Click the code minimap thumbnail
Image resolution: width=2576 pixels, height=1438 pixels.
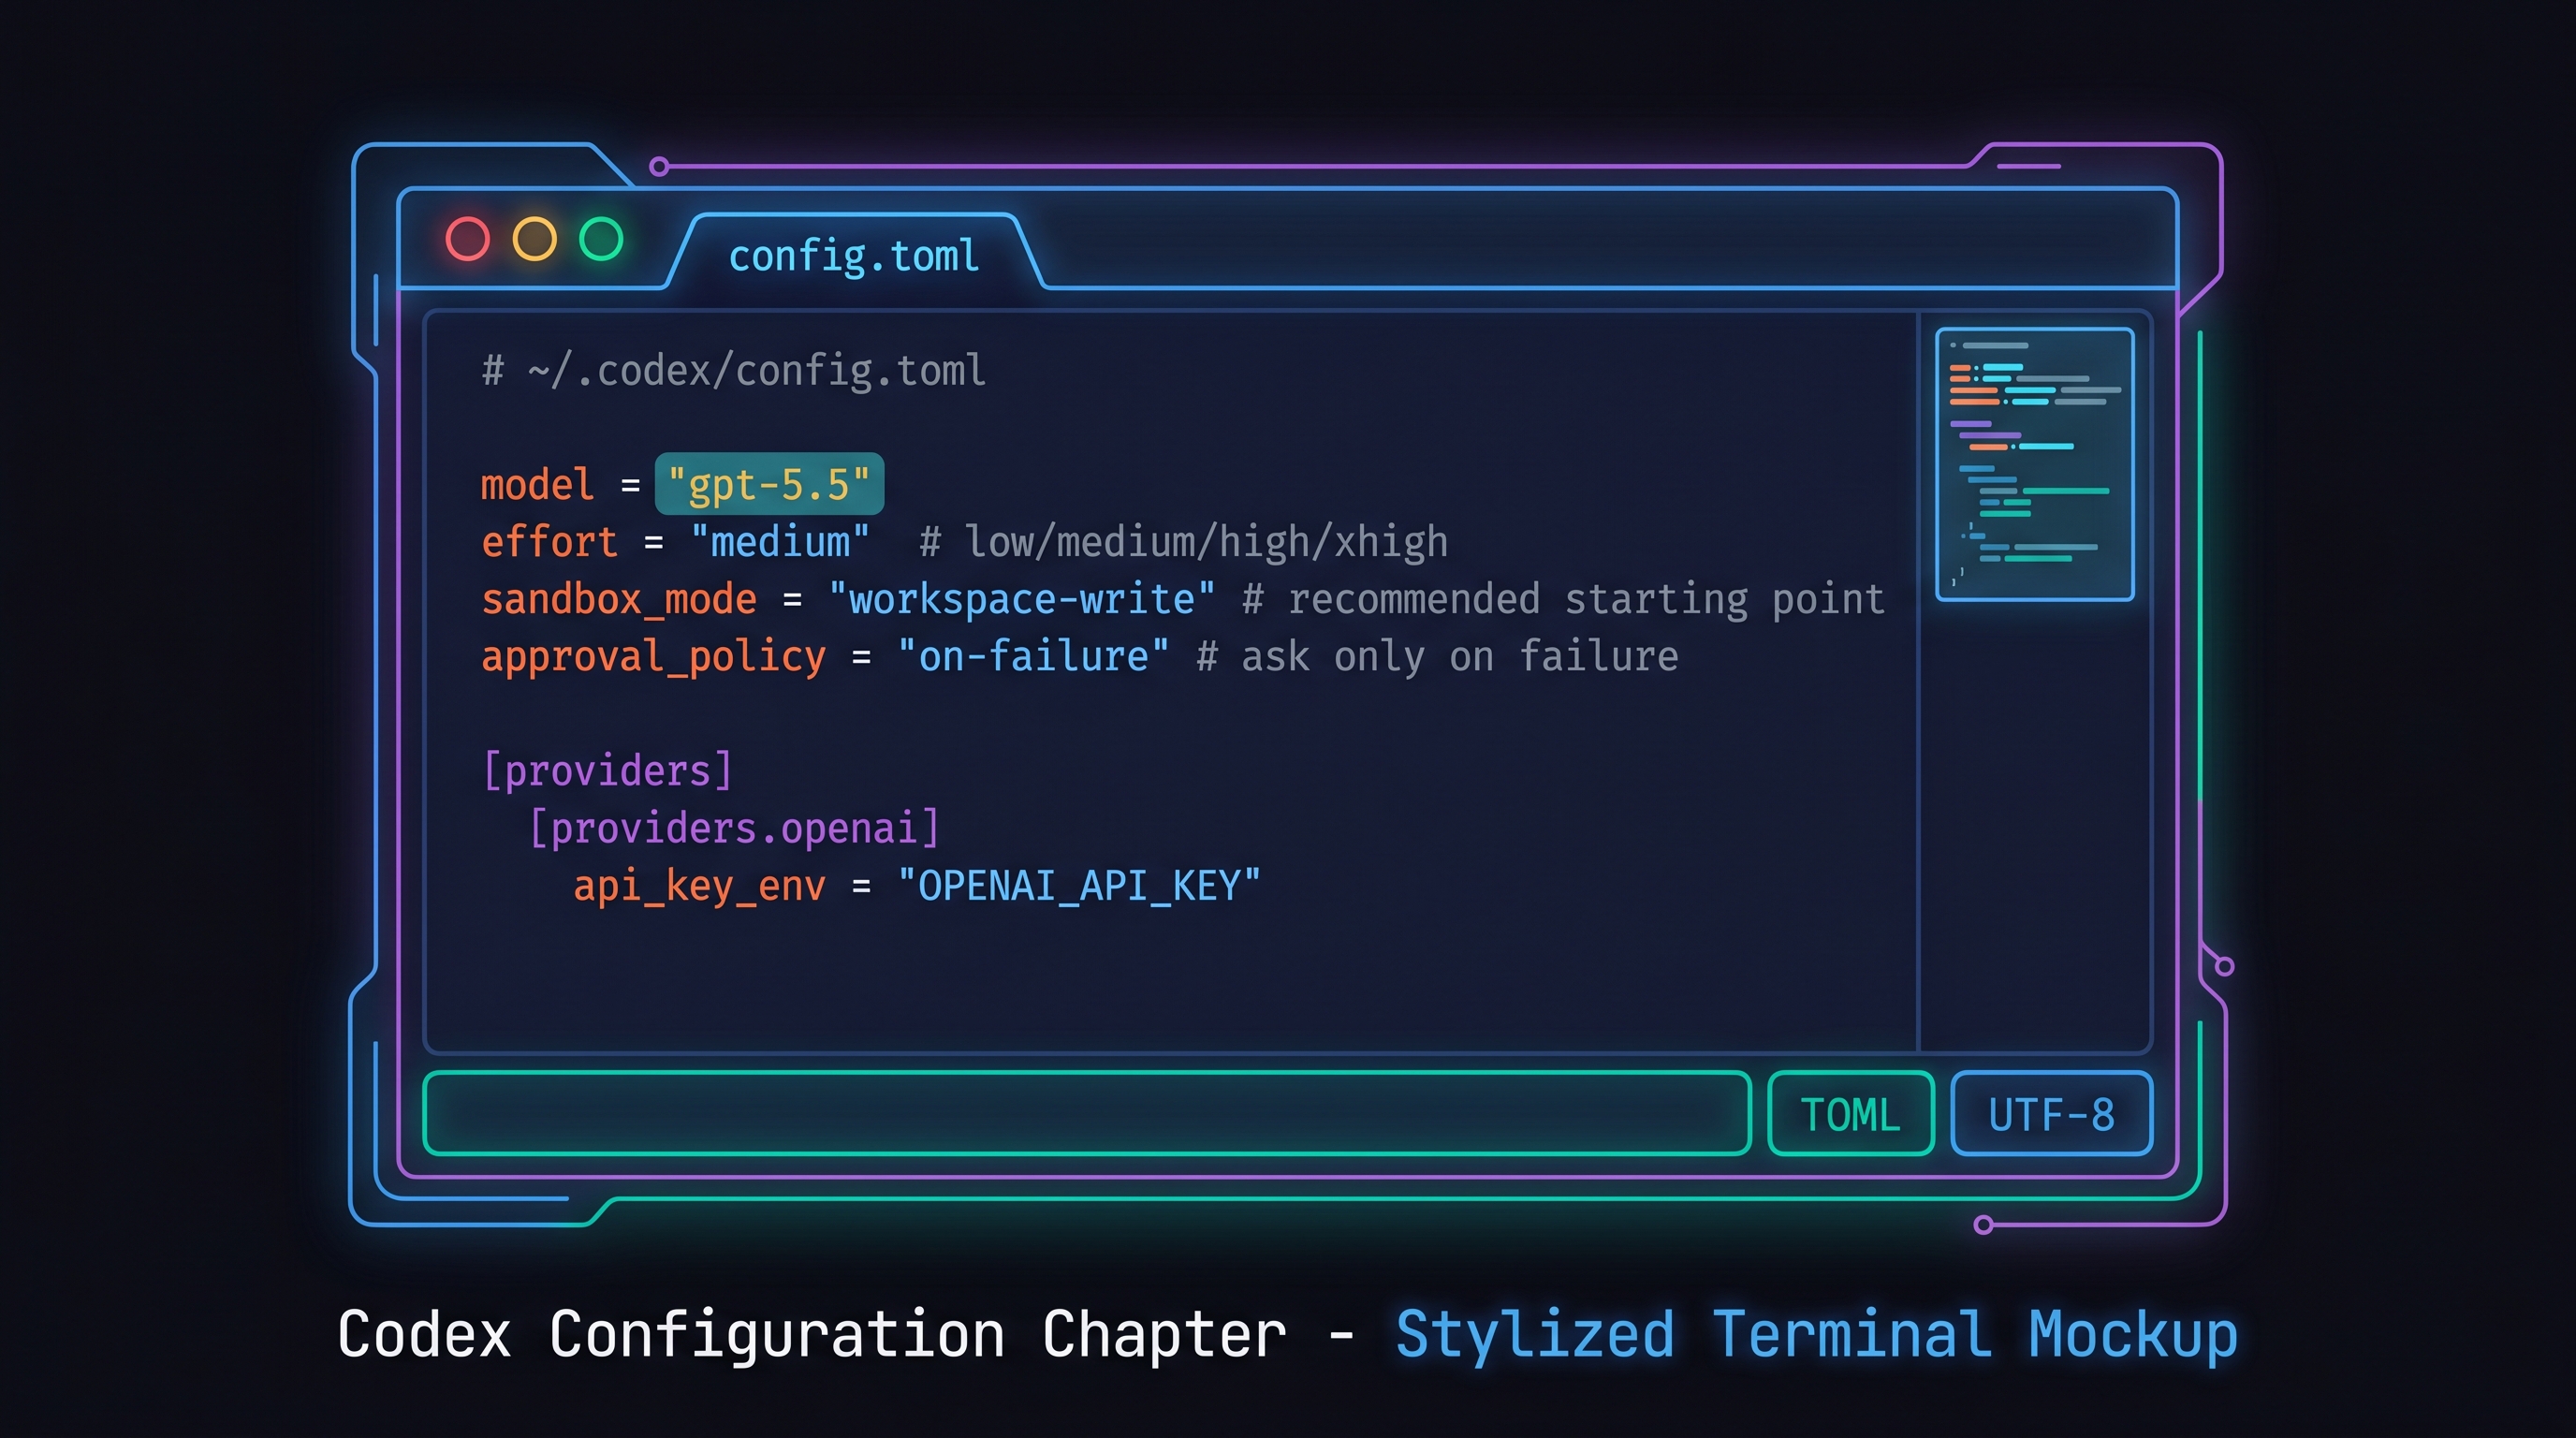2034,464
